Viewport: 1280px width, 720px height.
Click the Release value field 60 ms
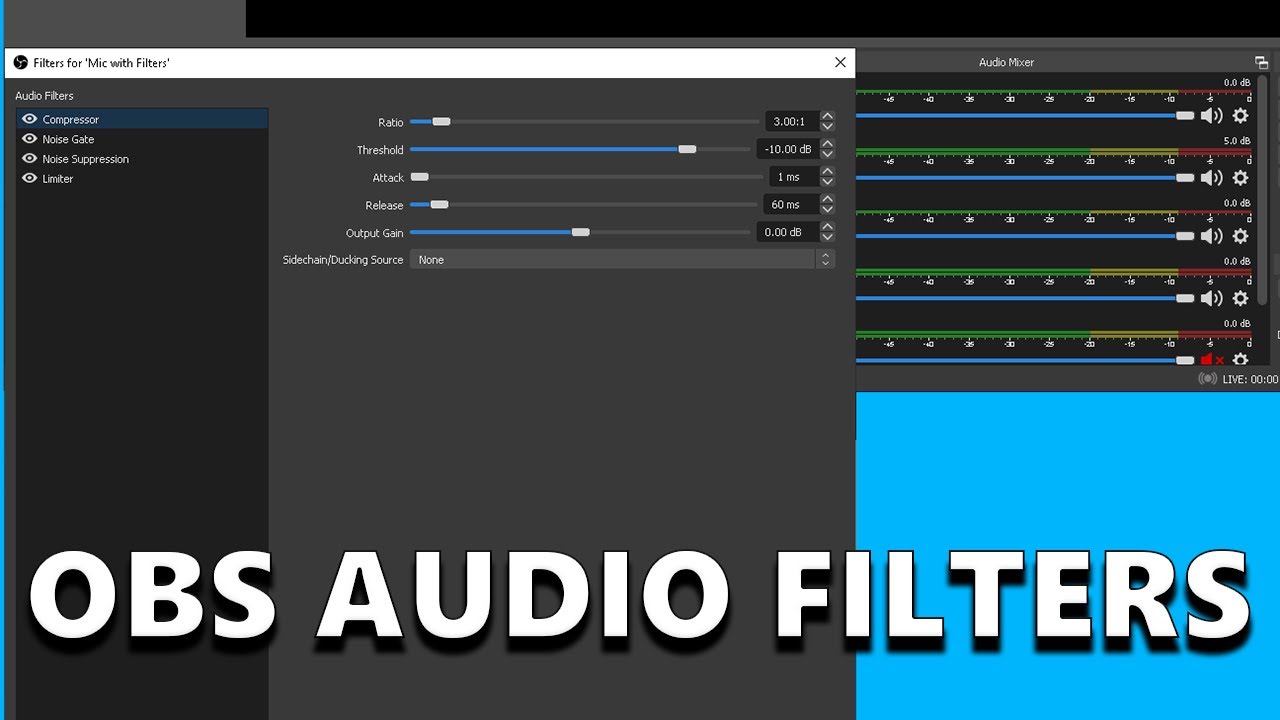tap(791, 205)
